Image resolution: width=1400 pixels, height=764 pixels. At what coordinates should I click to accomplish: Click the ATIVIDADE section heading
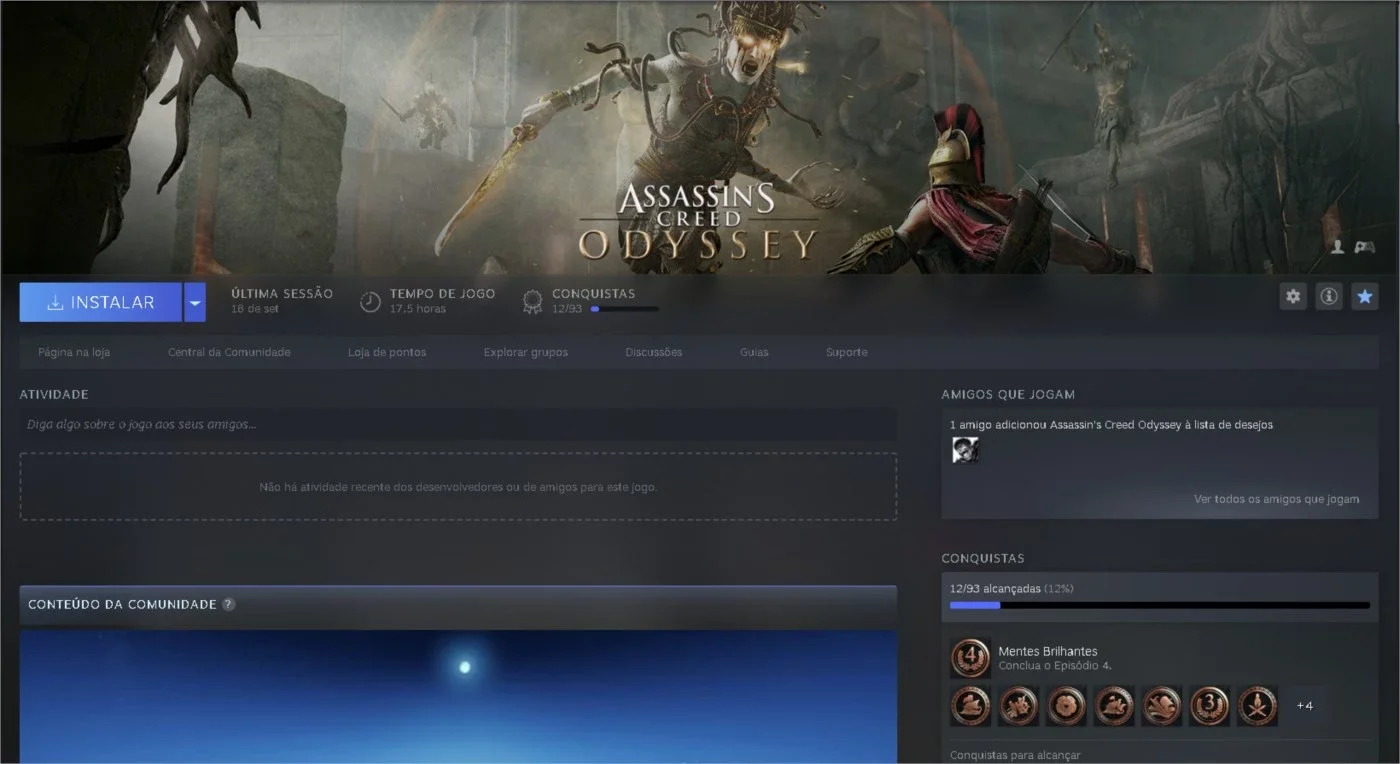tap(54, 394)
